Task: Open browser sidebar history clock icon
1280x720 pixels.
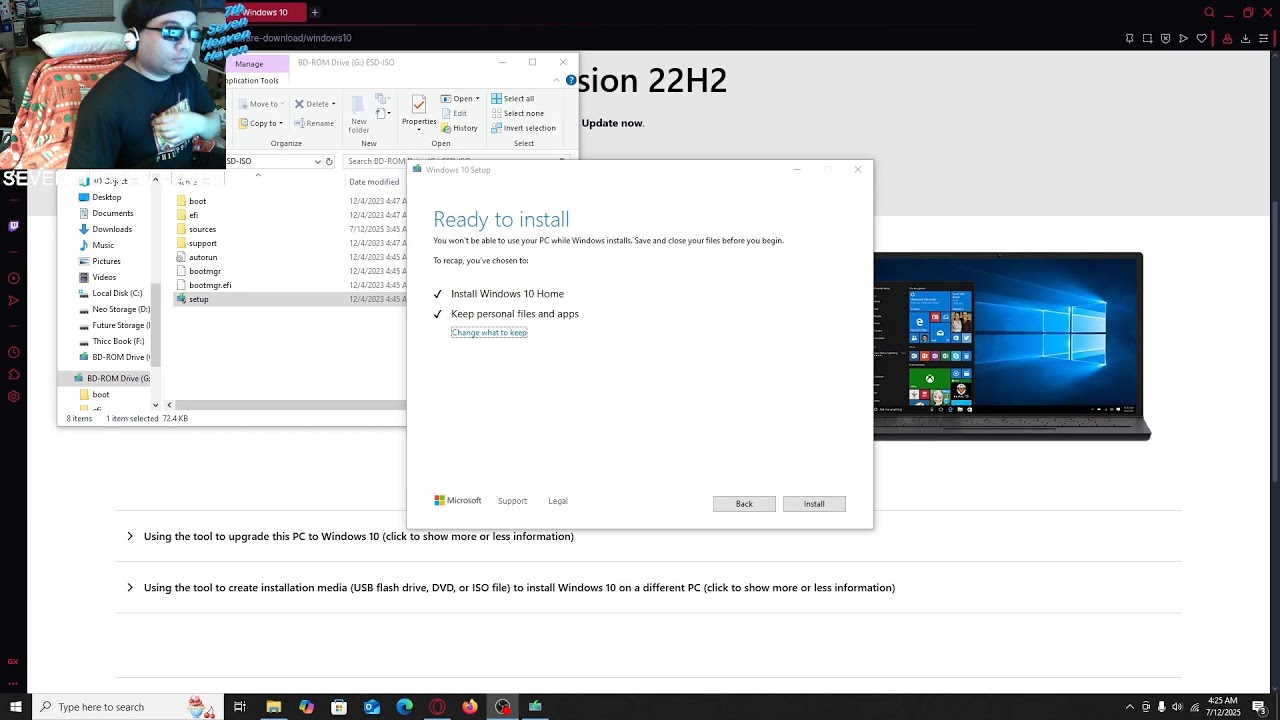Action: [13, 352]
